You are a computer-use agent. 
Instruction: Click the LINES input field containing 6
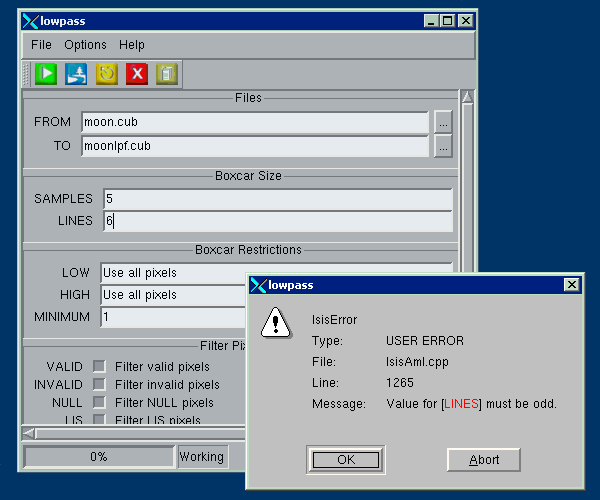(276, 221)
